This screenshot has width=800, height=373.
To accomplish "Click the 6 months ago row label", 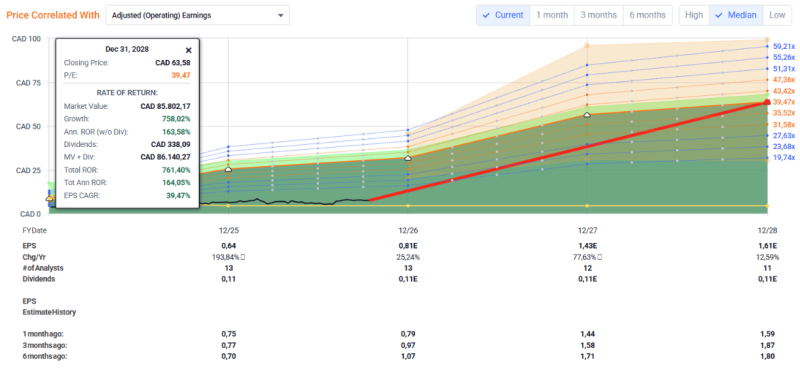I will pyautogui.click(x=45, y=356).
